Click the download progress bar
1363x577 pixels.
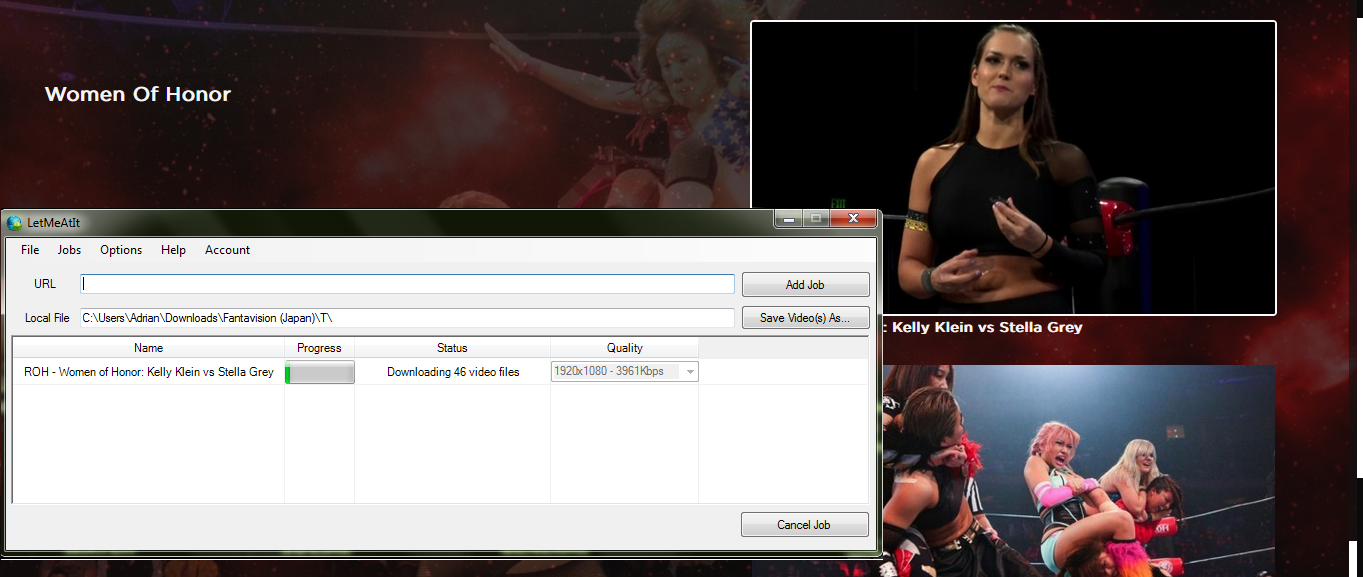pyautogui.click(x=320, y=373)
